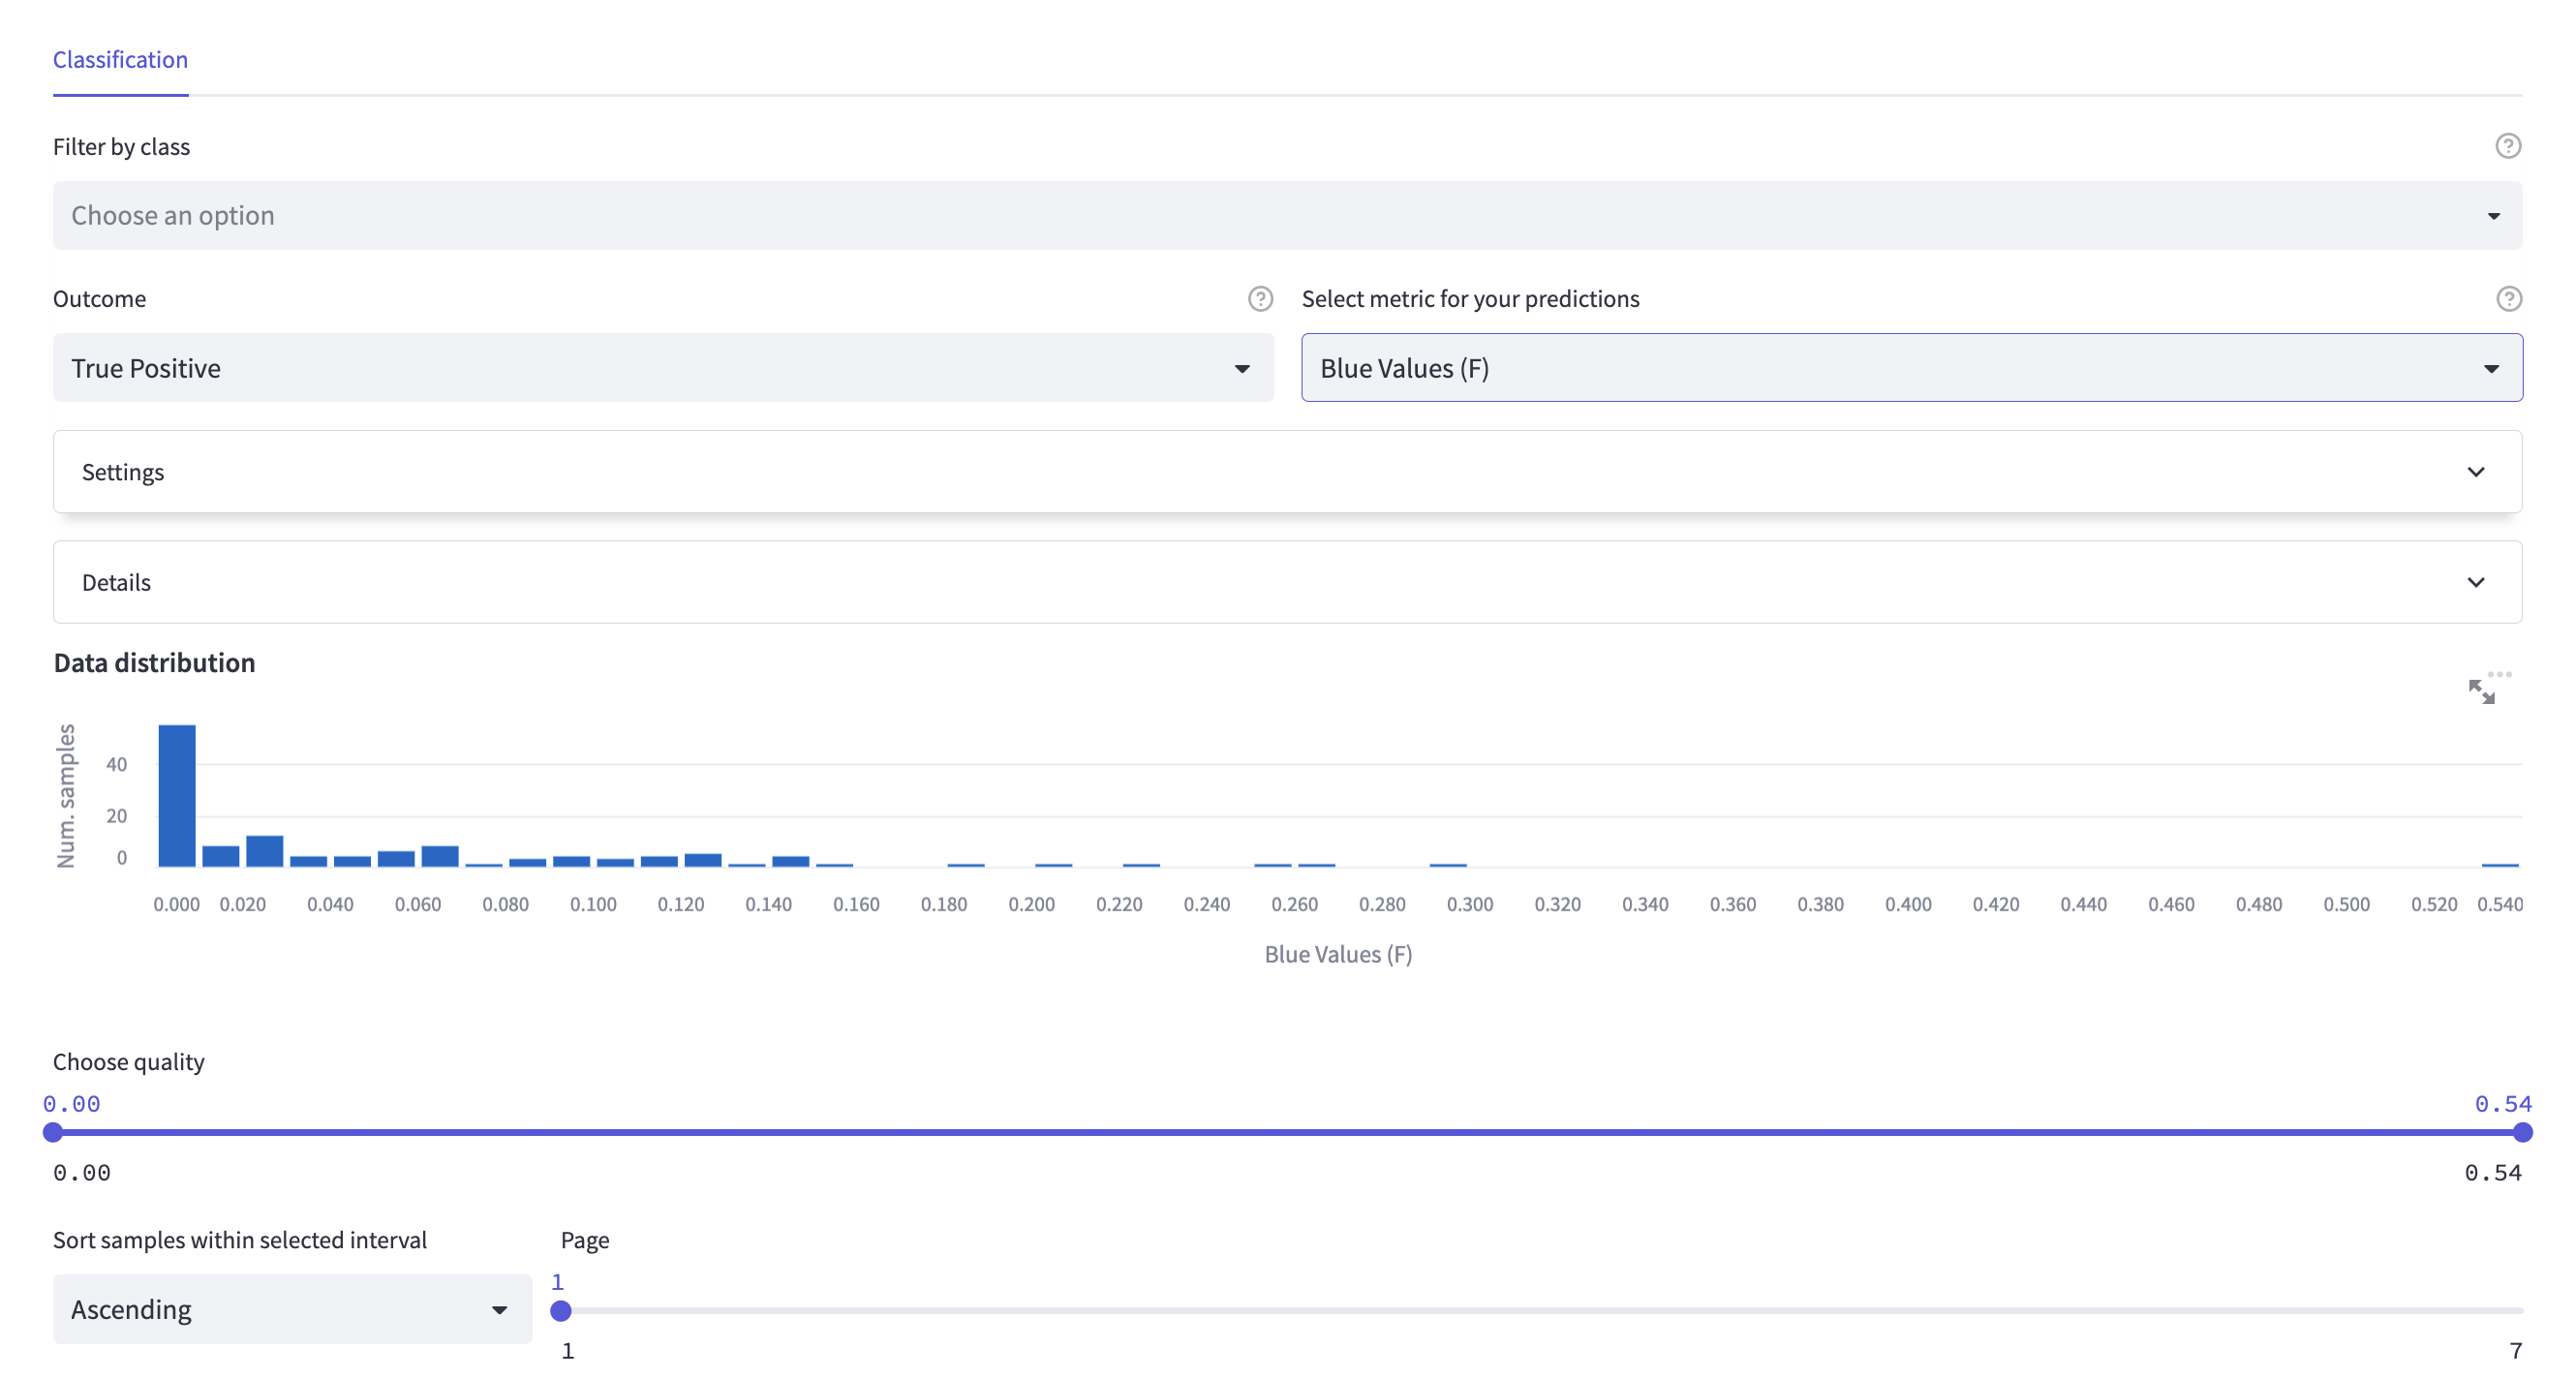Open help icon next to Outcome
This screenshot has width=2576, height=1379.
click(x=1260, y=299)
